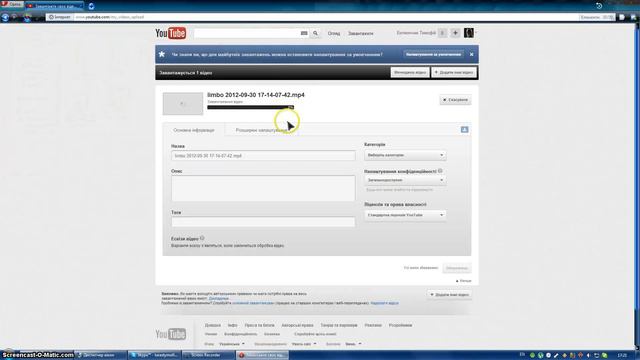Click the footer YouTube logo

171,334
